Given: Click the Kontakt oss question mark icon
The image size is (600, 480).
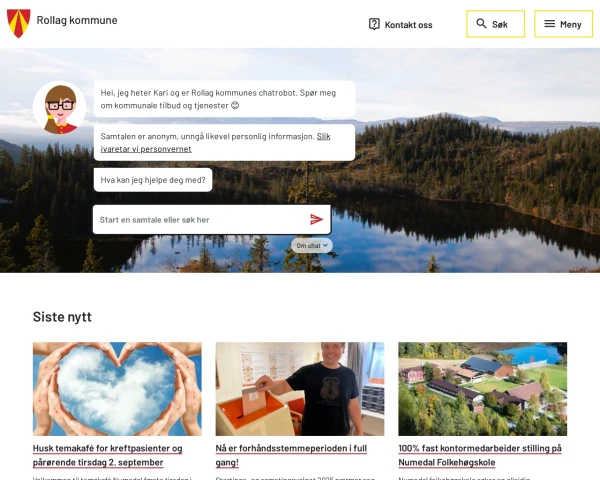Looking at the screenshot, I should (374, 24).
